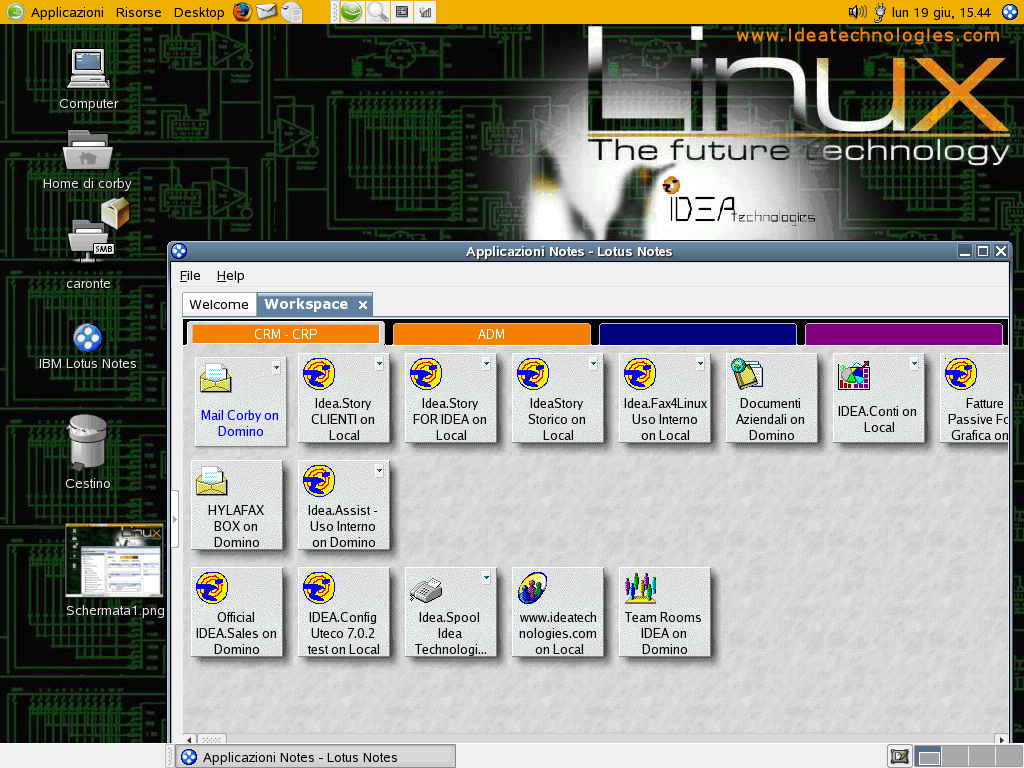Click horizontal scrollbar right arrow
The image size is (1024, 768).
coord(1002,739)
